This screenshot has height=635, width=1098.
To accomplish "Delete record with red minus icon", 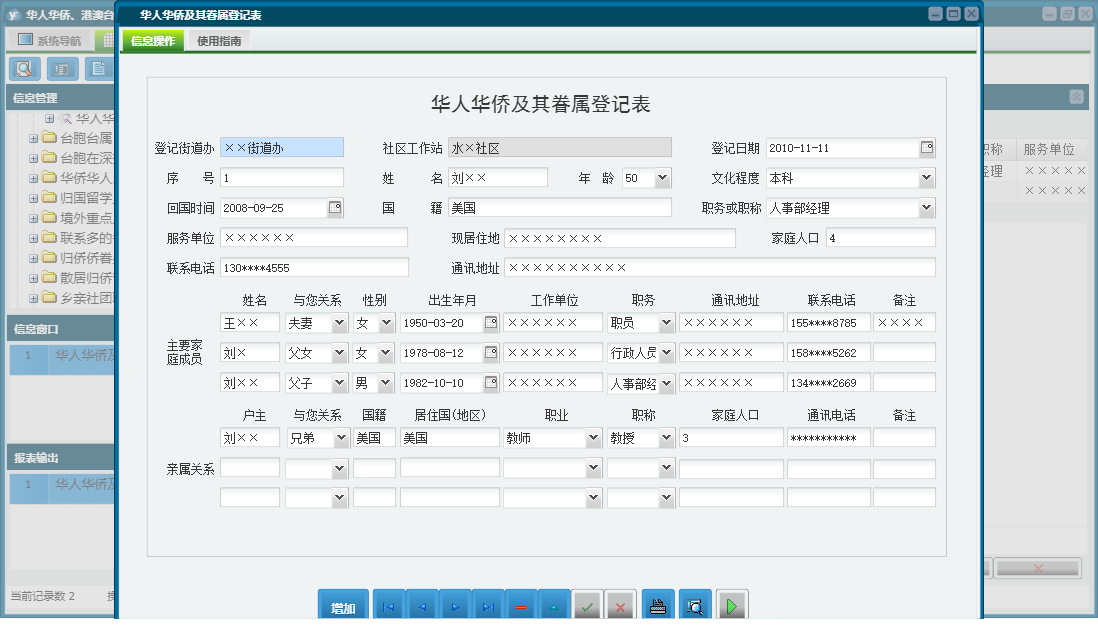I will [521, 607].
